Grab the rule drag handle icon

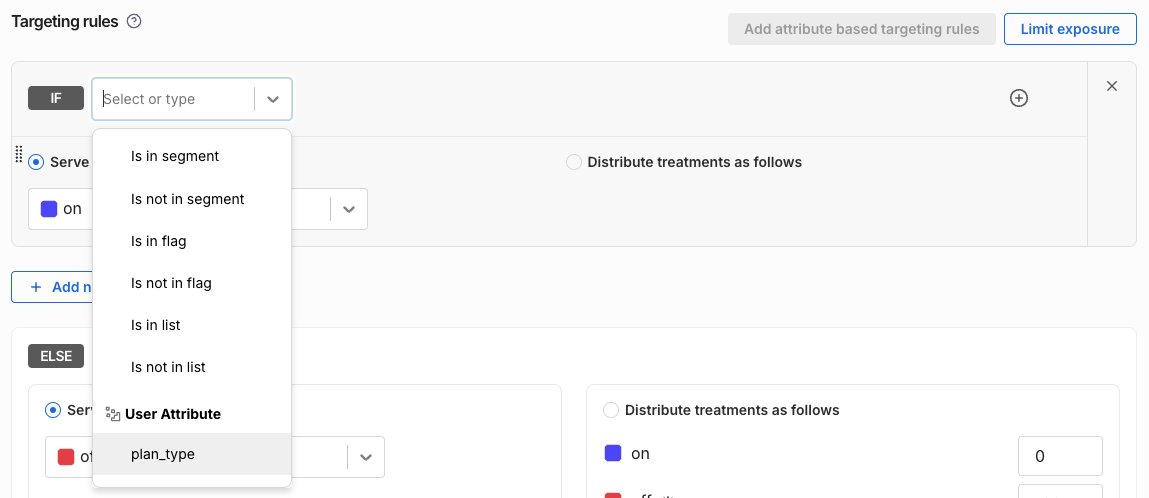pyautogui.click(x=18, y=154)
